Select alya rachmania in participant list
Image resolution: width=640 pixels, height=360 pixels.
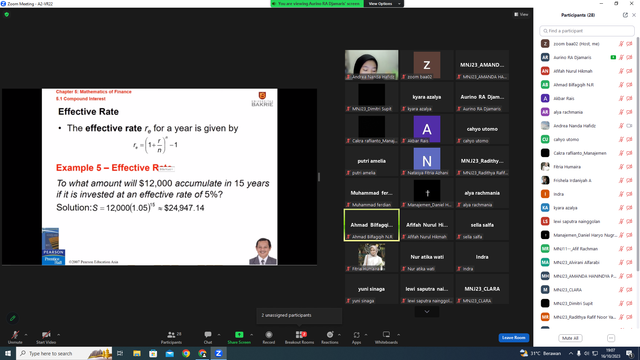(587, 112)
